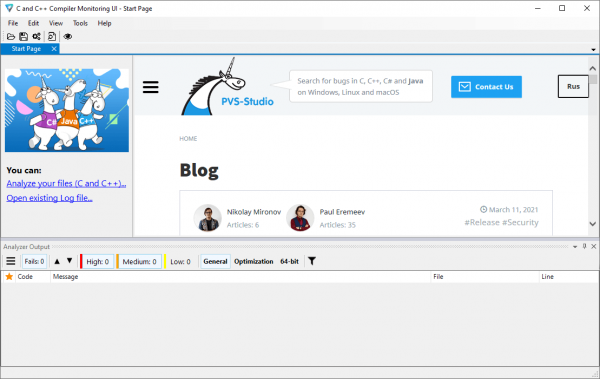Click the star column header
This screenshot has height=379, width=600.
click(9, 276)
